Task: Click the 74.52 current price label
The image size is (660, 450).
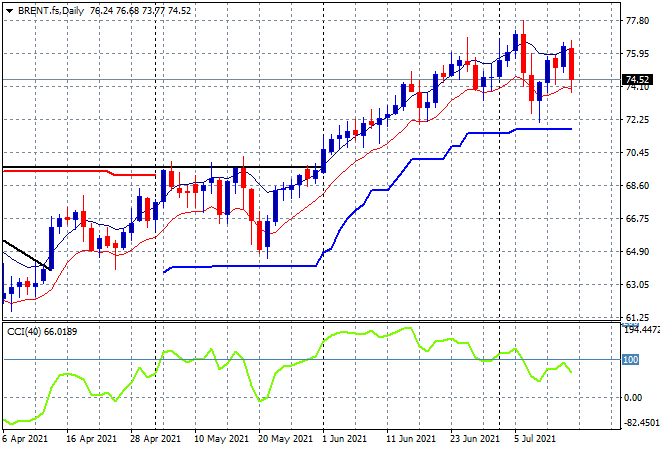Action: pyautogui.click(x=637, y=80)
